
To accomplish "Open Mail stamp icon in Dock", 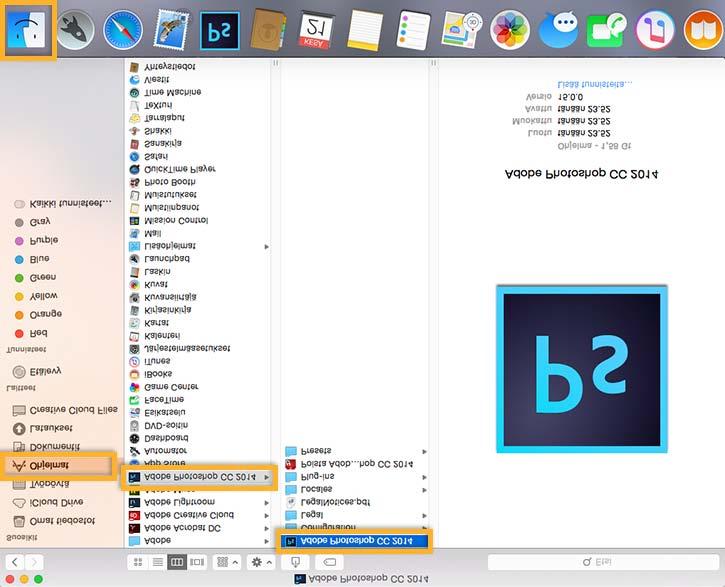I will pos(171,30).
